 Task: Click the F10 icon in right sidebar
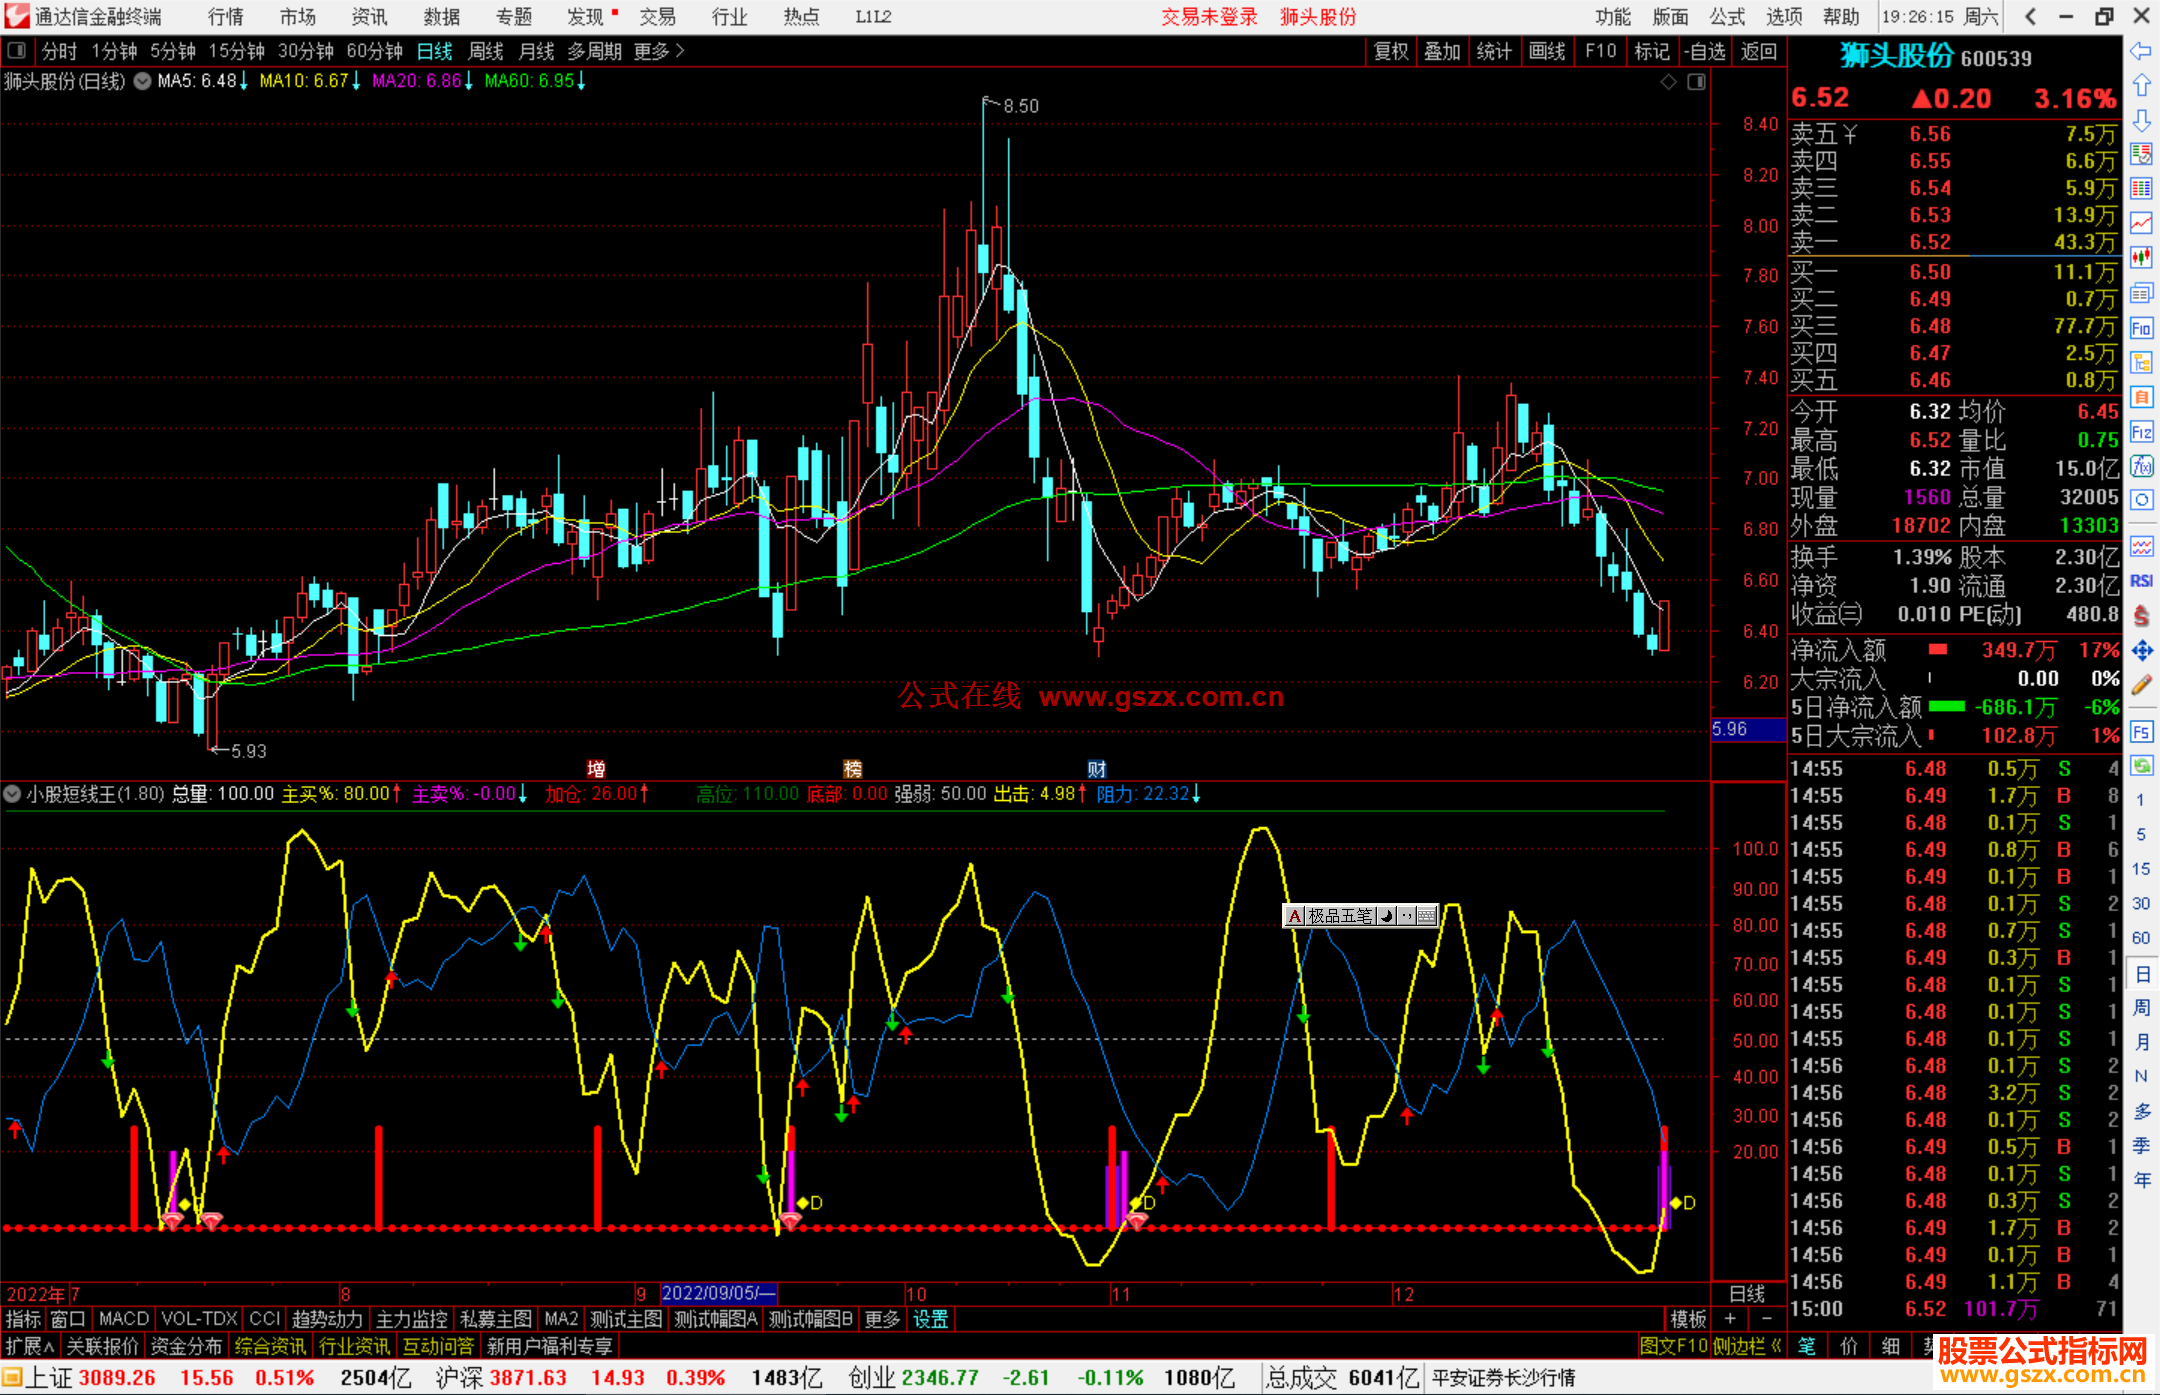pyautogui.click(x=2141, y=328)
